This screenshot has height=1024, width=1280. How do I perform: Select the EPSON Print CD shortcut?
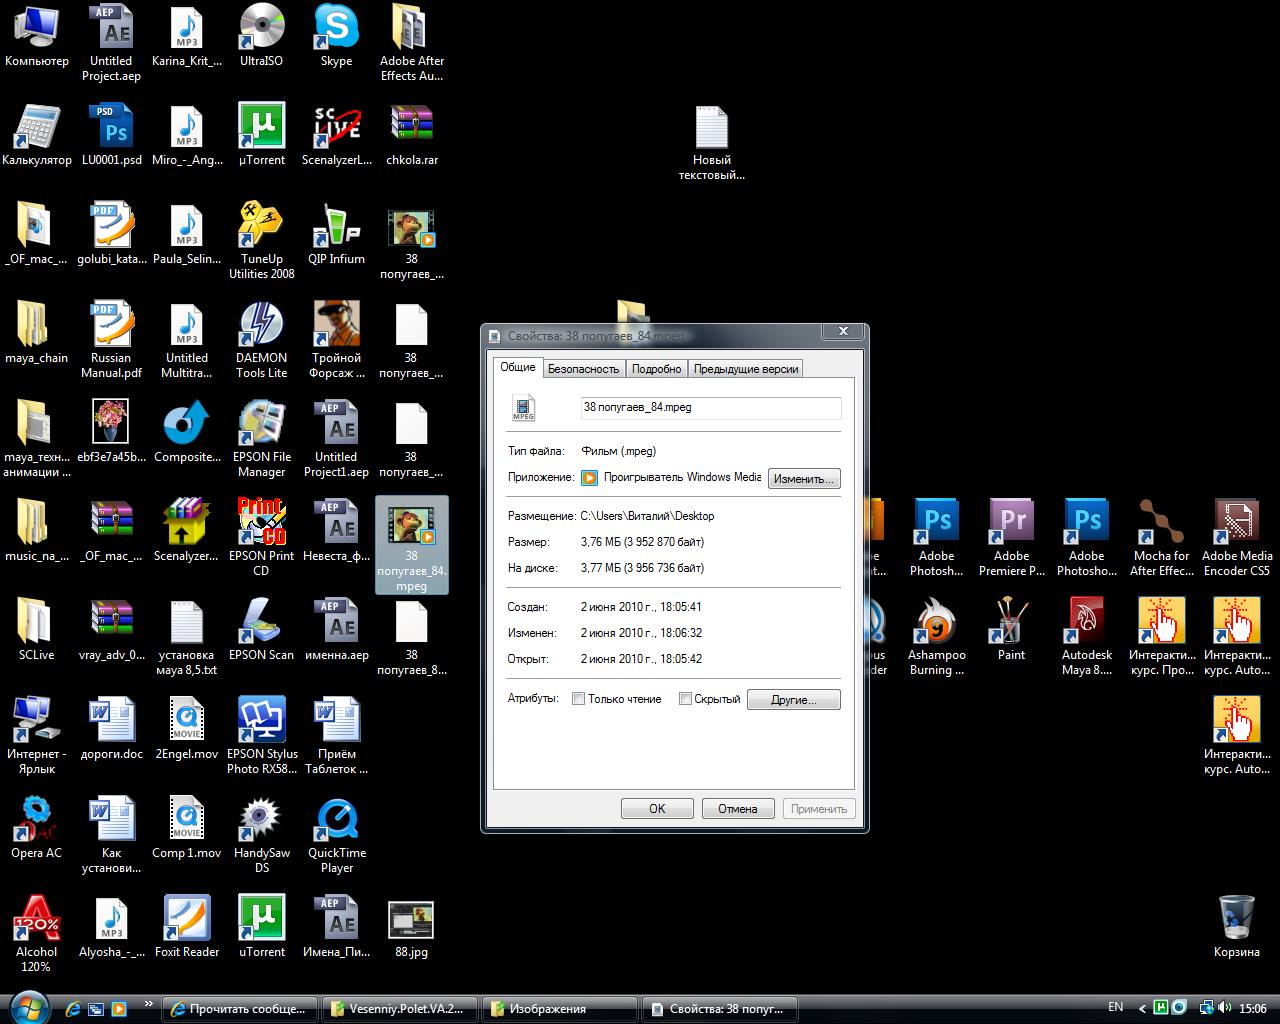[x=261, y=537]
